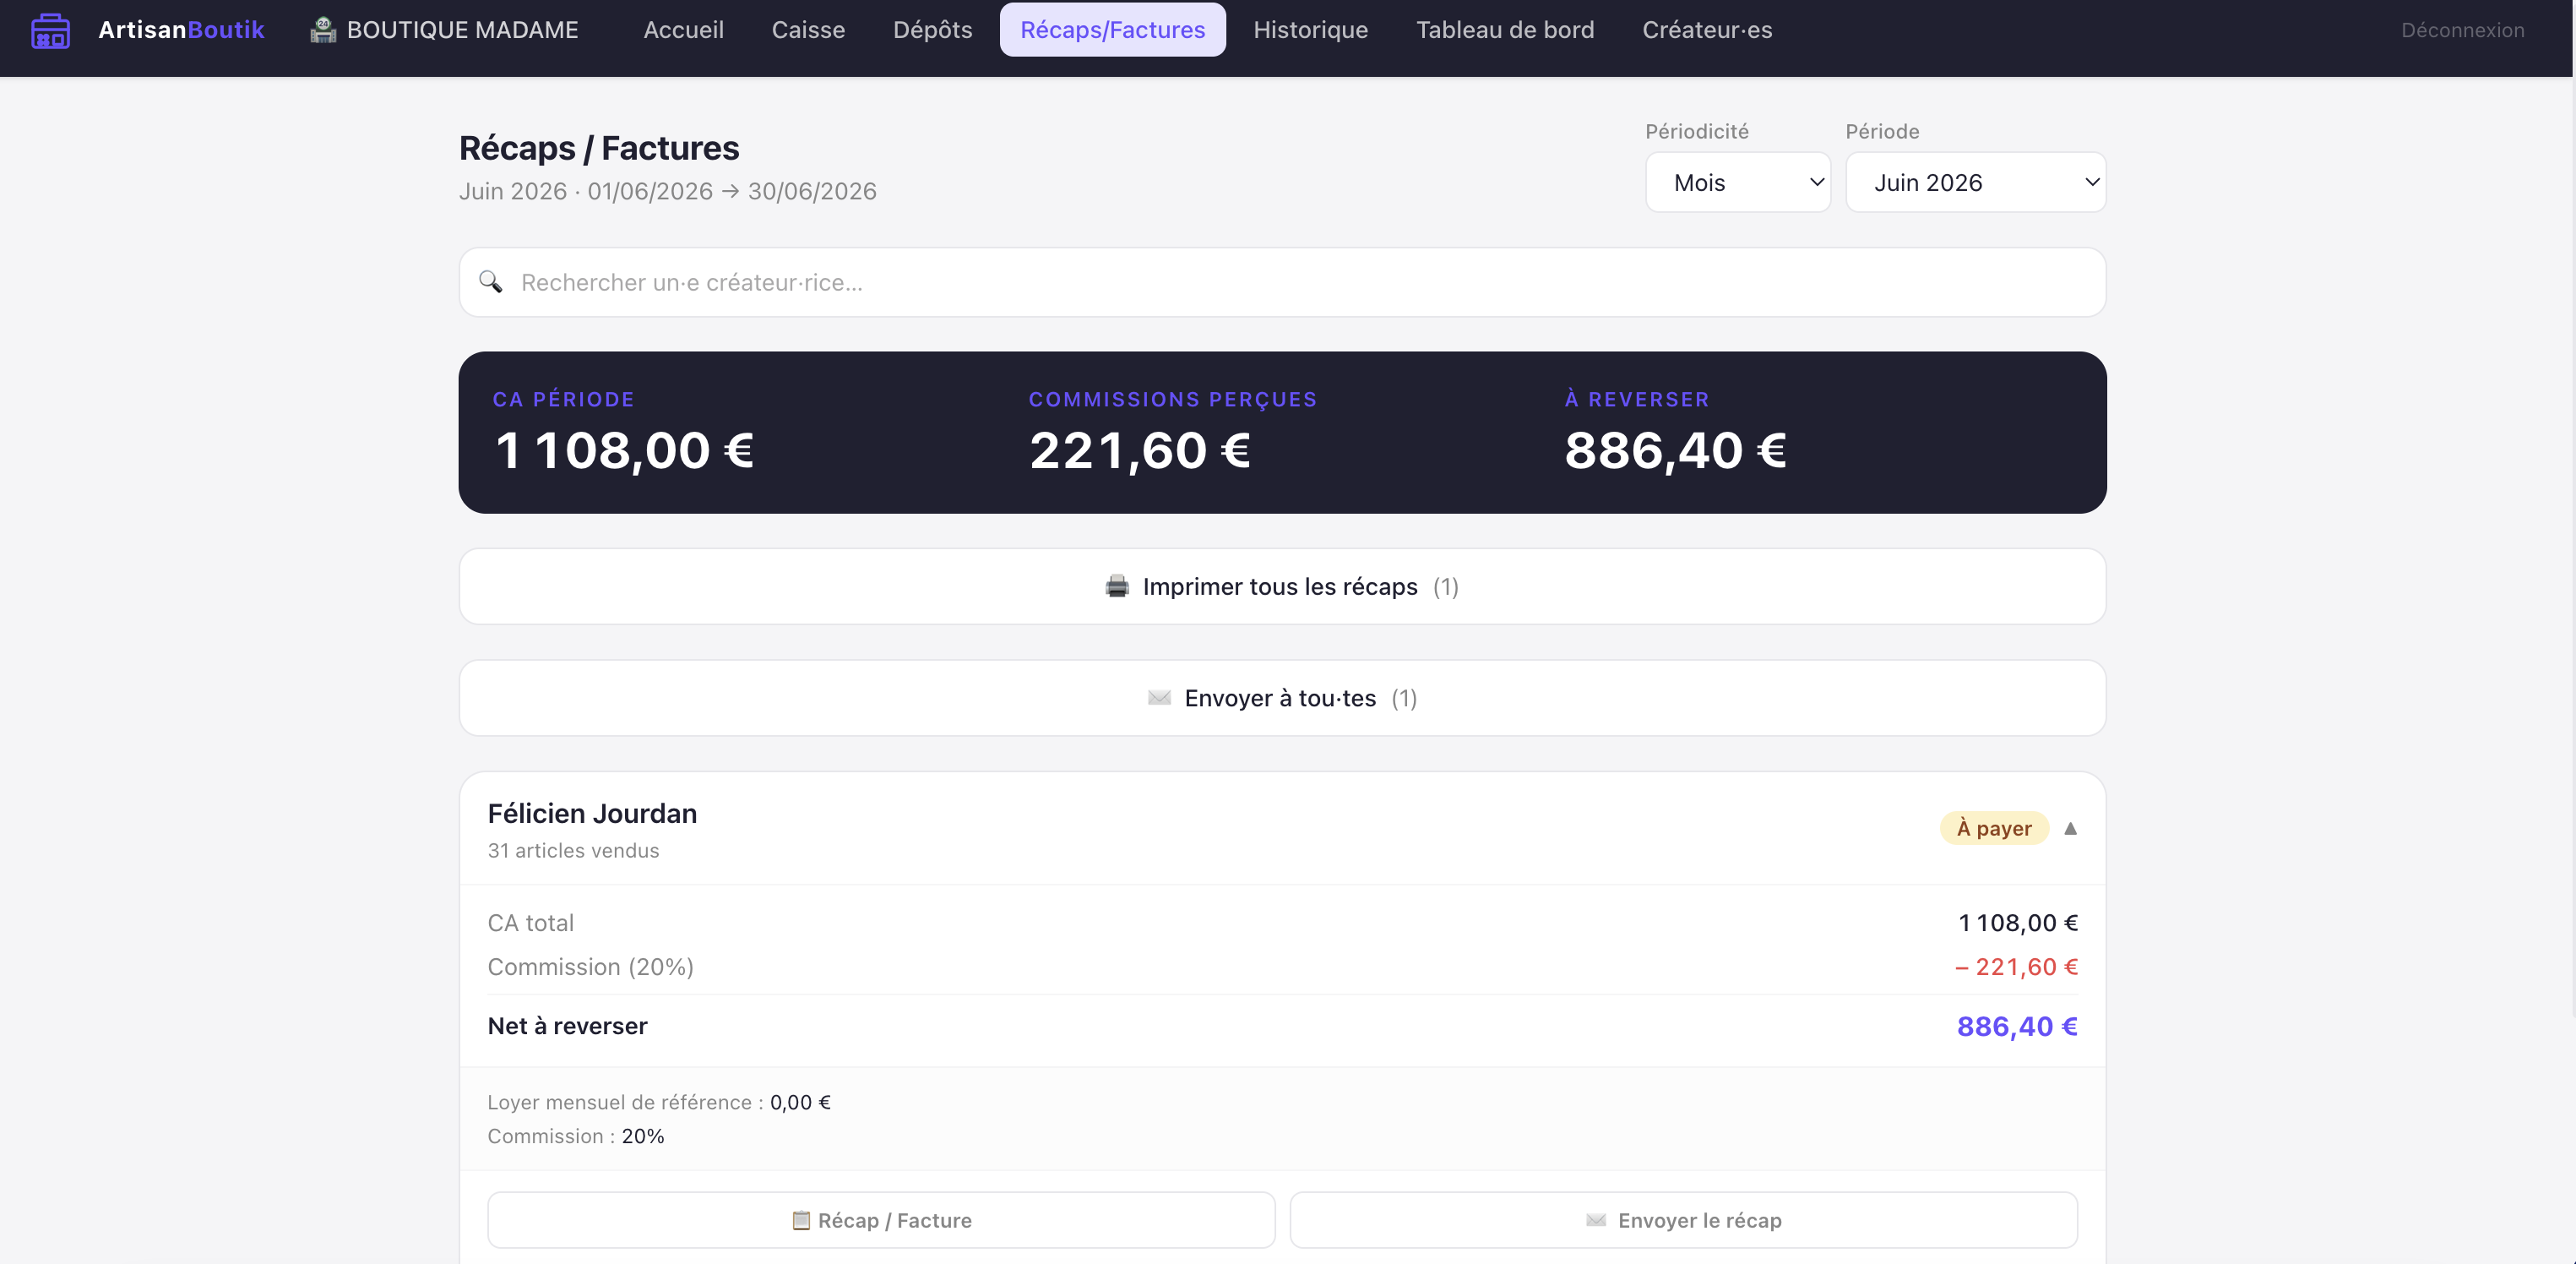Open the Tableau de bord menu item

pyautogui.click(x=1505, y=30)
